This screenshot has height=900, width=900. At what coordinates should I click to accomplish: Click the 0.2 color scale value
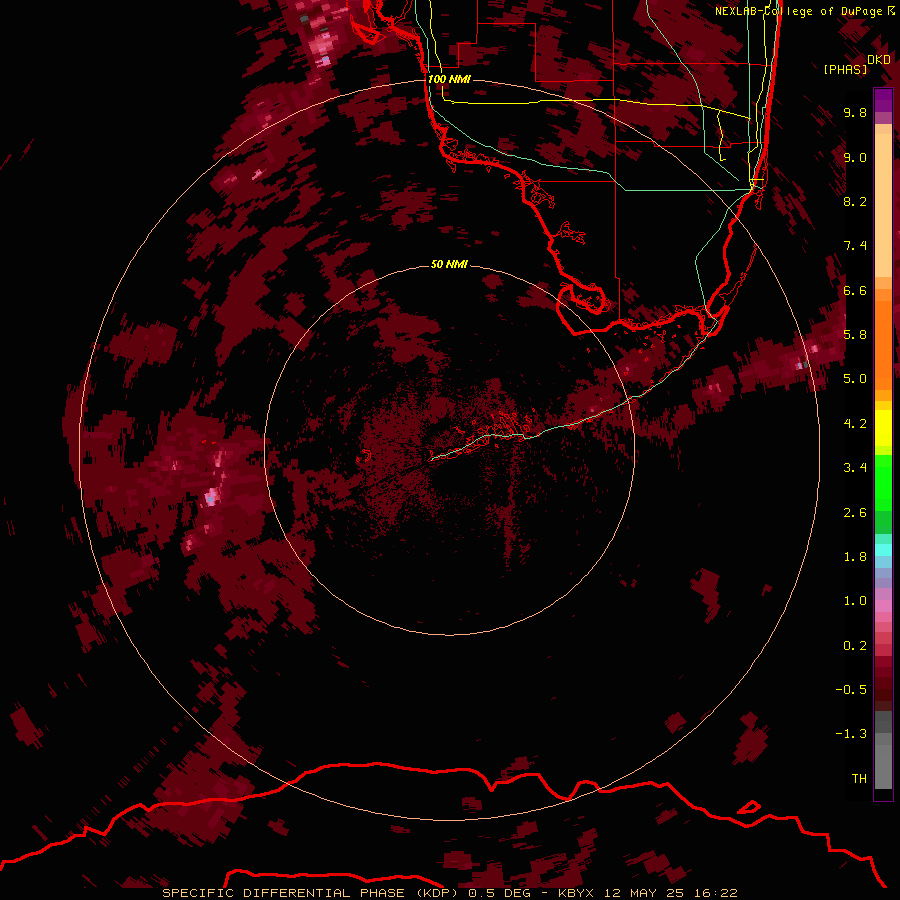tap(855, 646)
